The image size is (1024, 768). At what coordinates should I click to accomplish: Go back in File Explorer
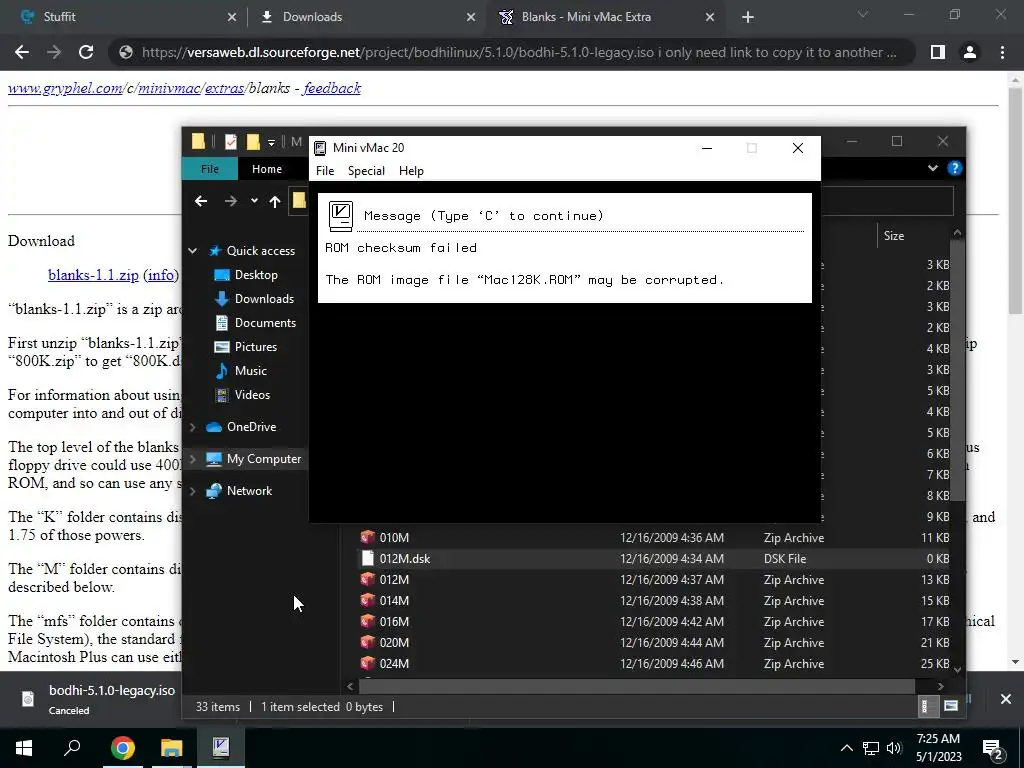[200, 201]
